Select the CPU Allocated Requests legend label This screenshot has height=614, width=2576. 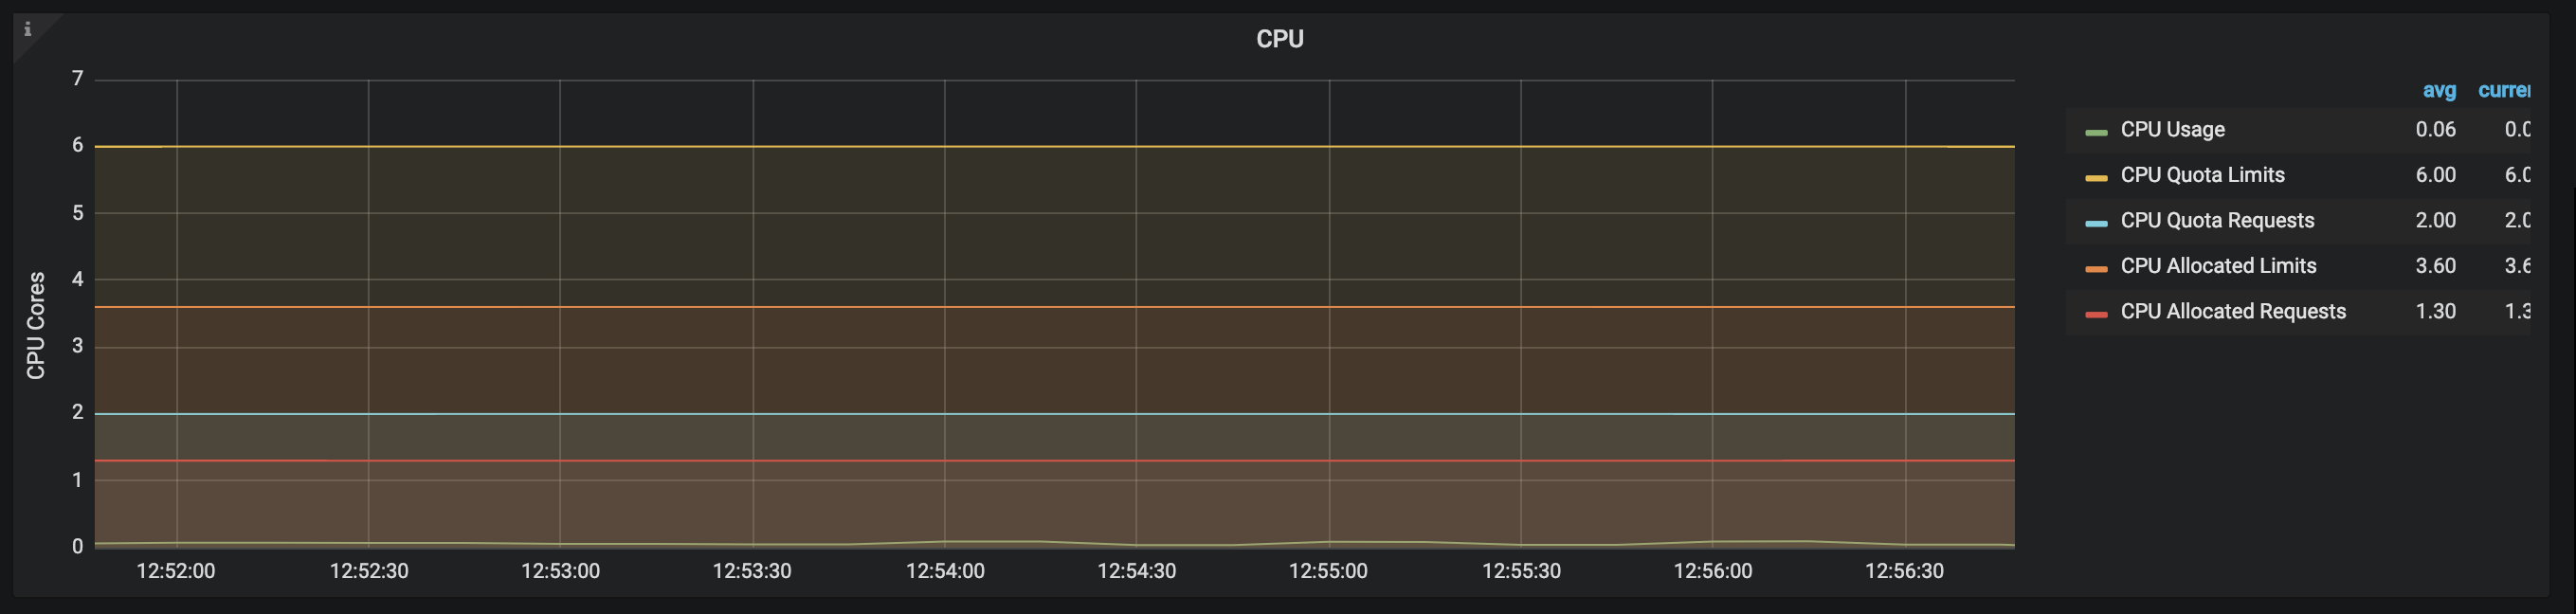coord(2232,312)
